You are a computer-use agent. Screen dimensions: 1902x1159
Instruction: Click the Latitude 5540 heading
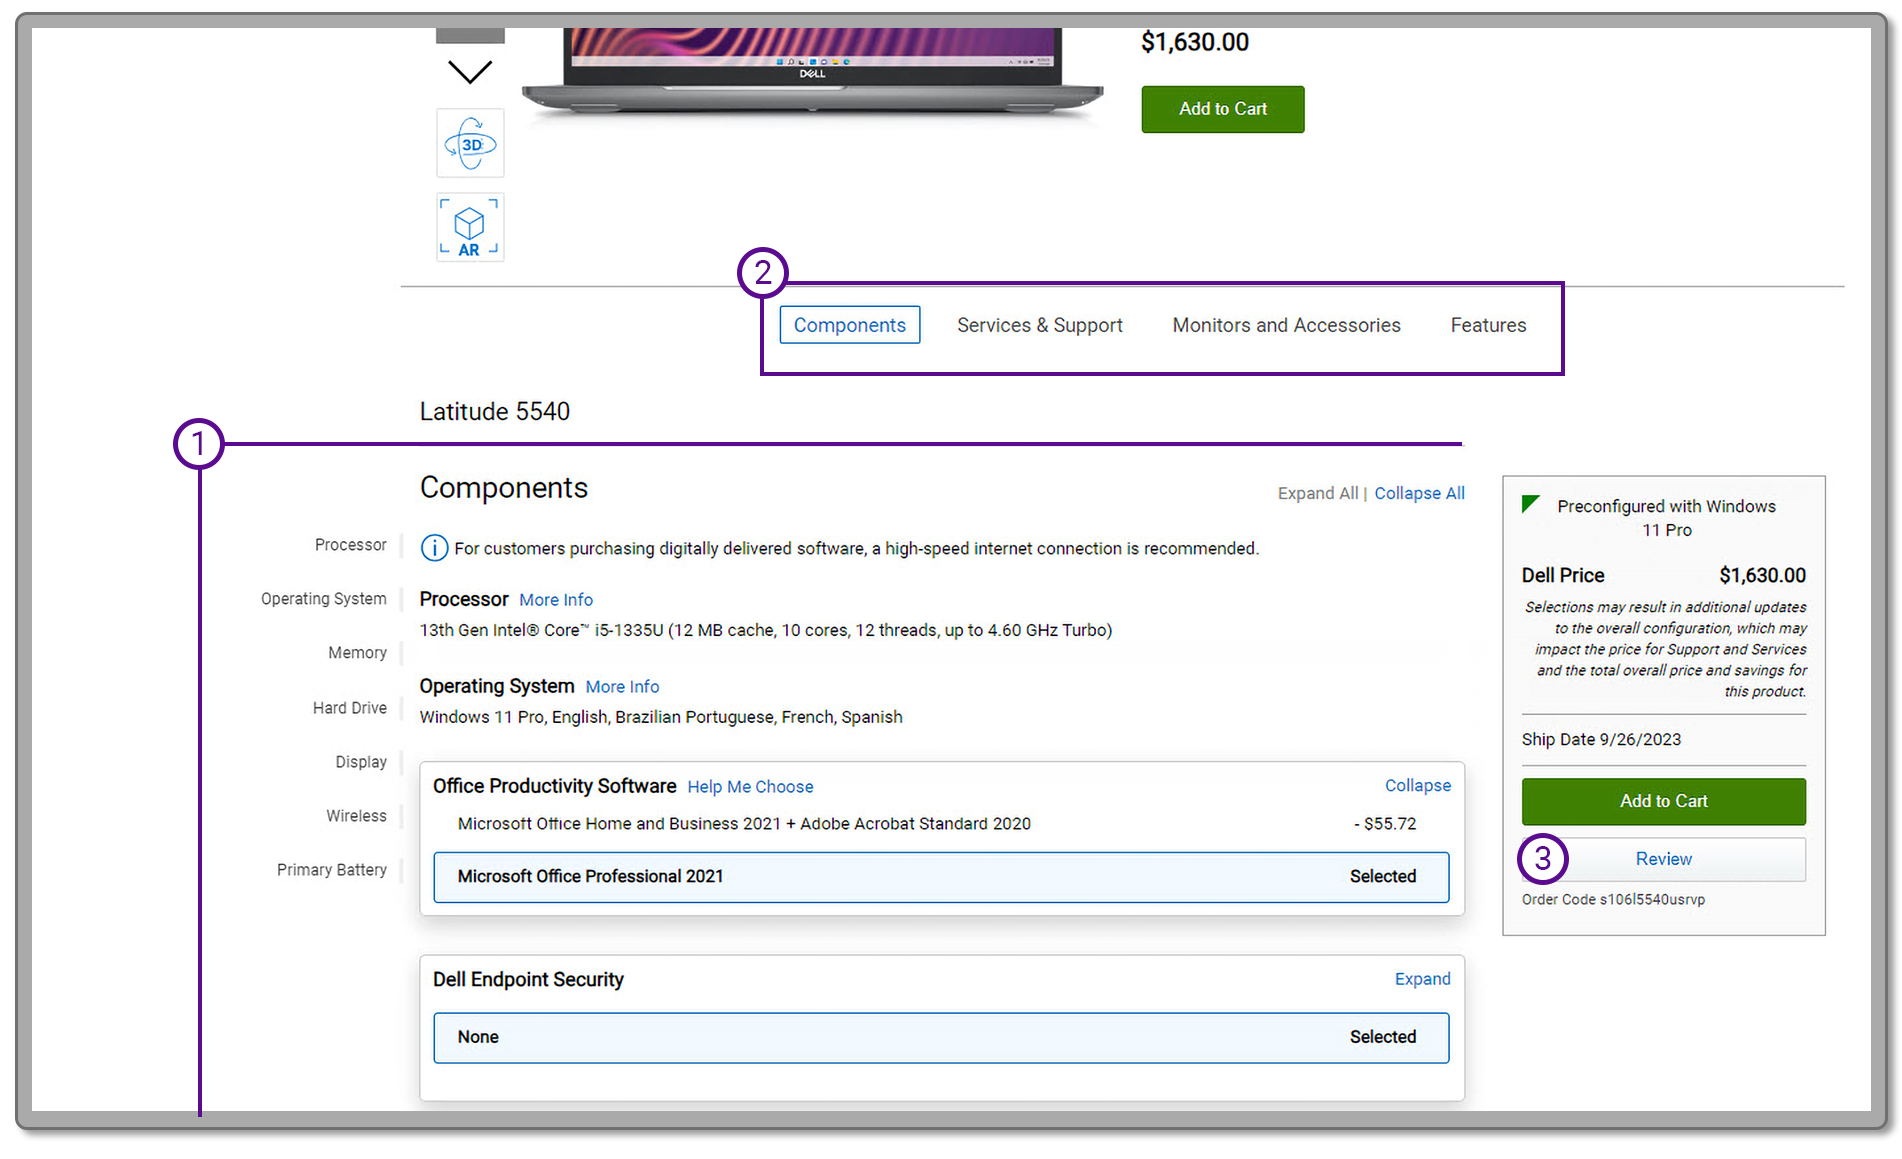pos(494,412)
